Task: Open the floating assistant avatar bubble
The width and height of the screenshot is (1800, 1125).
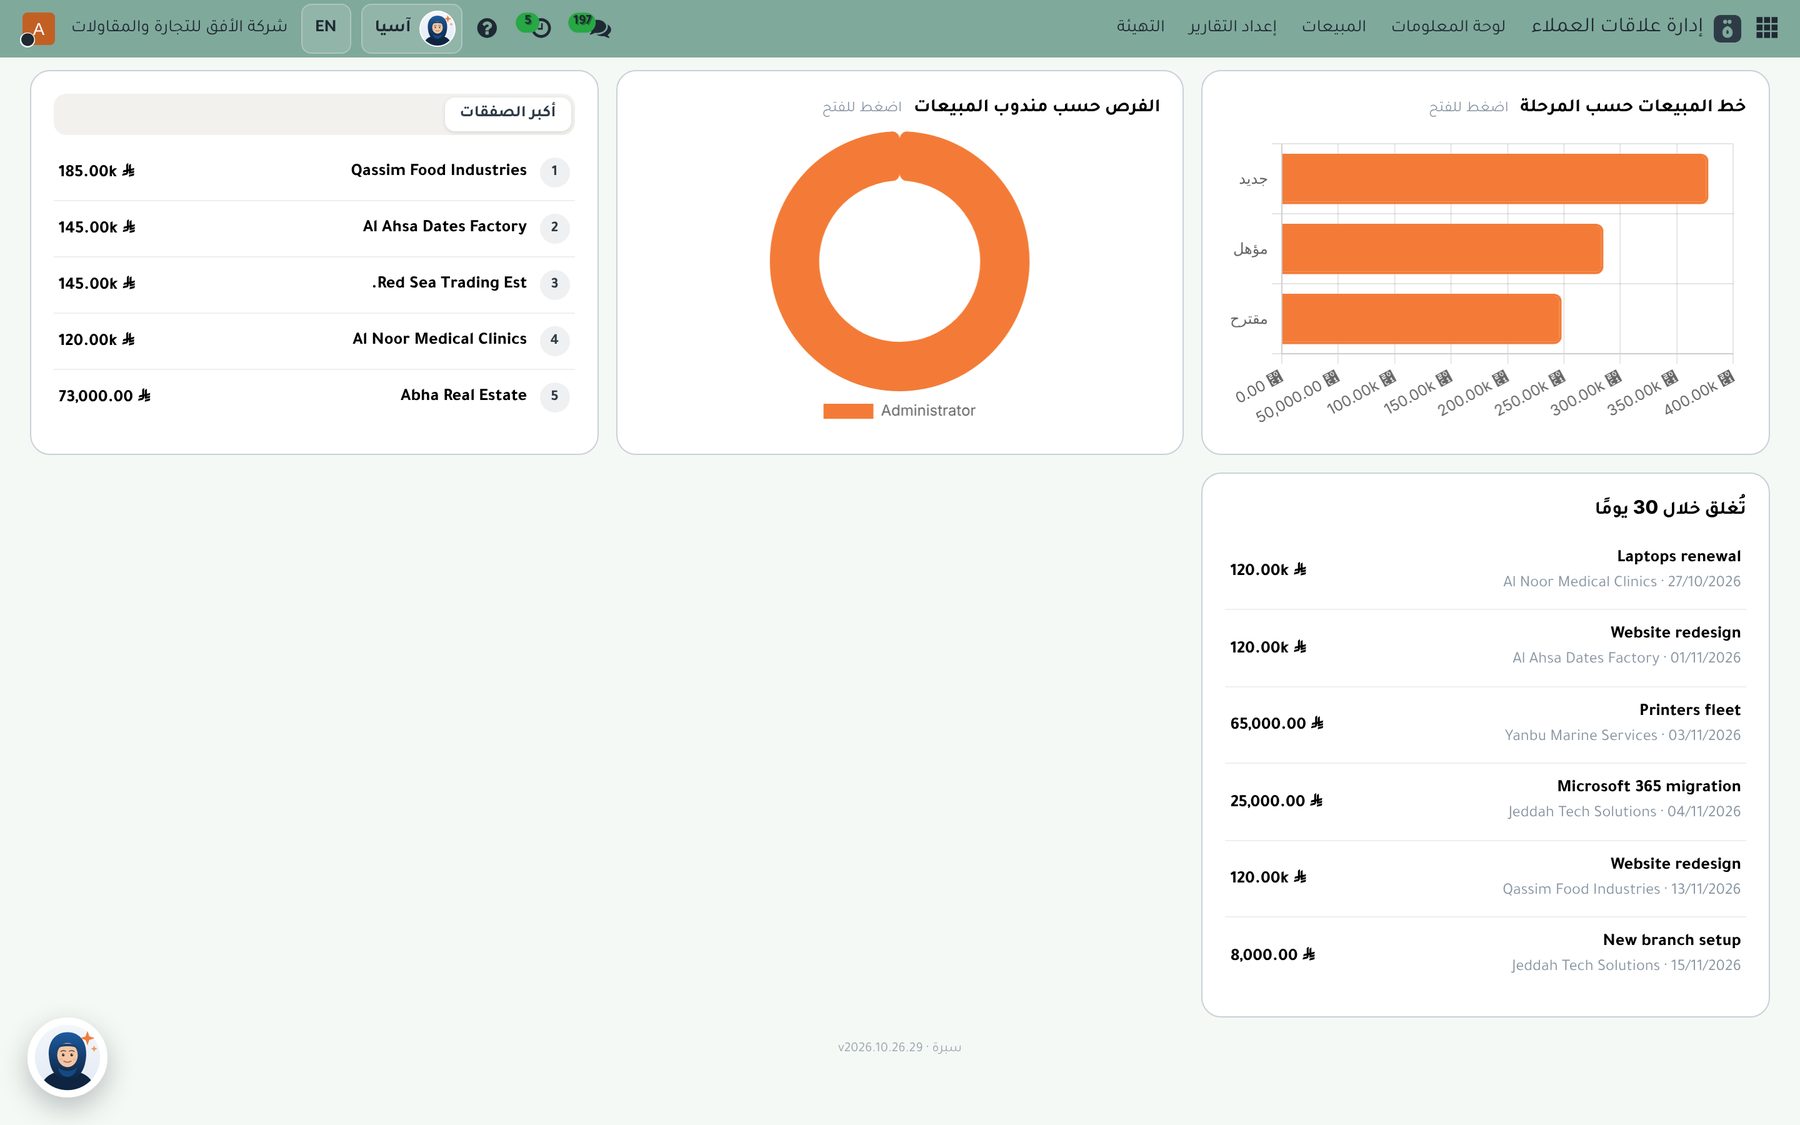Action: click(67, 1057)
